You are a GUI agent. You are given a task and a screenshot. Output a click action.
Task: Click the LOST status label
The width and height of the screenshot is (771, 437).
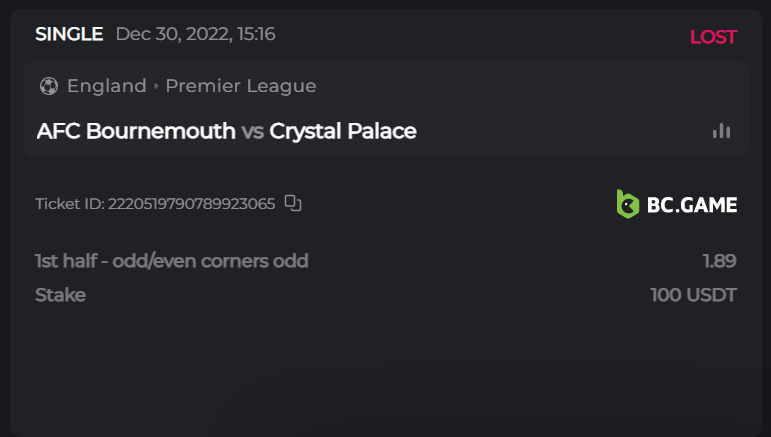click(713, 37)
